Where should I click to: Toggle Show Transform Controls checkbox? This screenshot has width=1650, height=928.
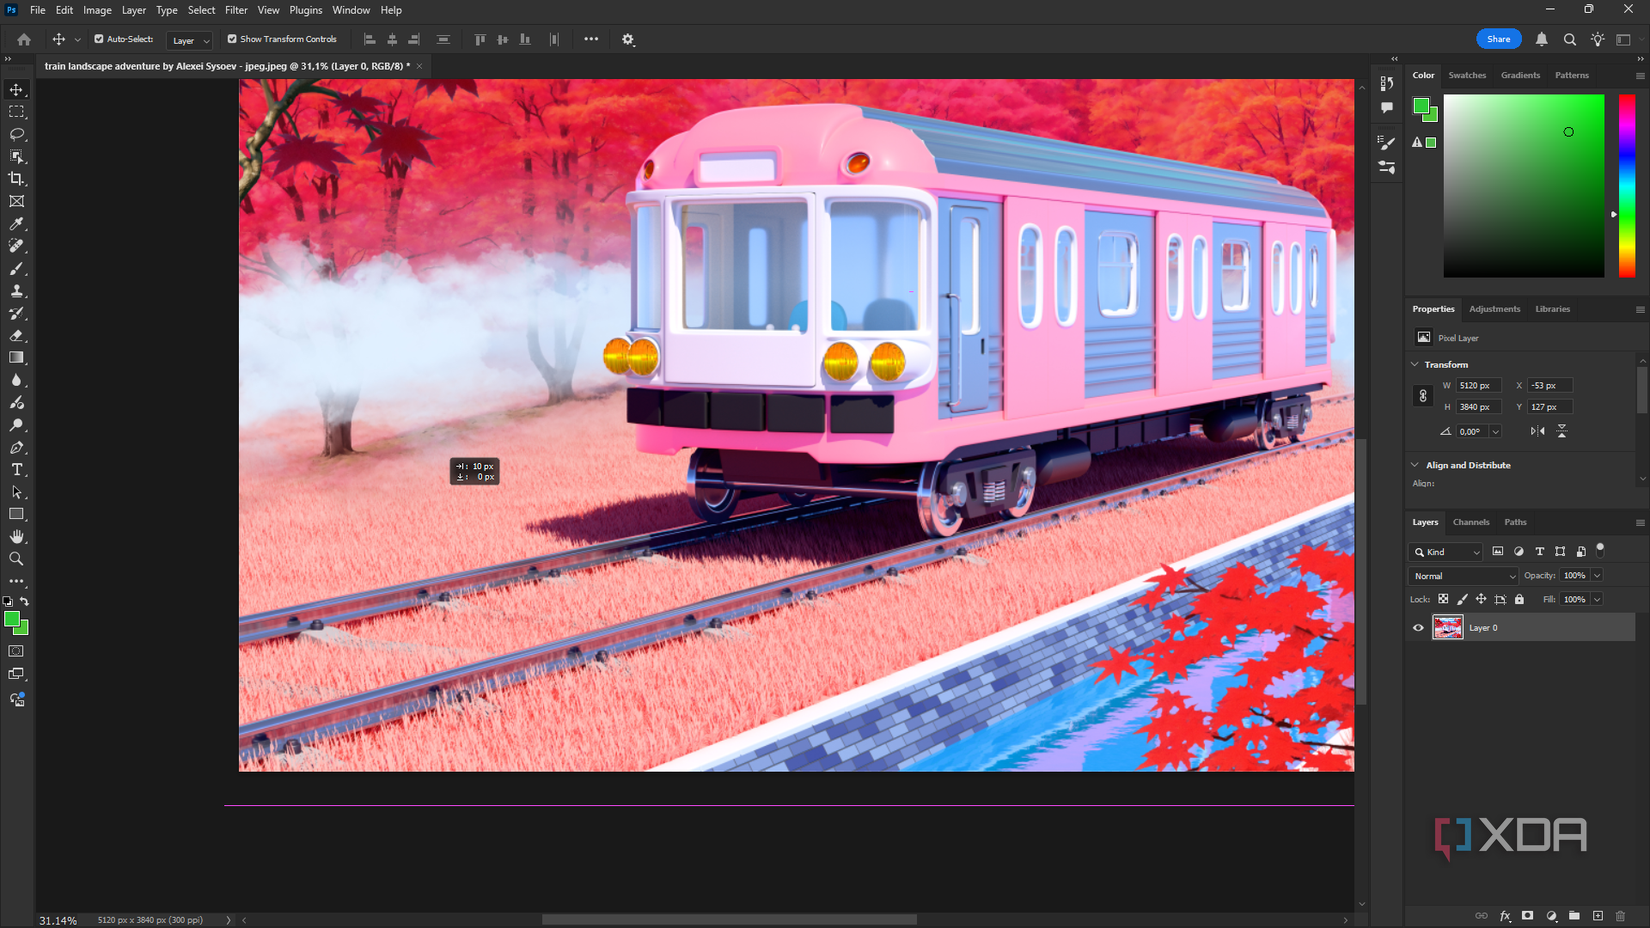coord(232,39)
